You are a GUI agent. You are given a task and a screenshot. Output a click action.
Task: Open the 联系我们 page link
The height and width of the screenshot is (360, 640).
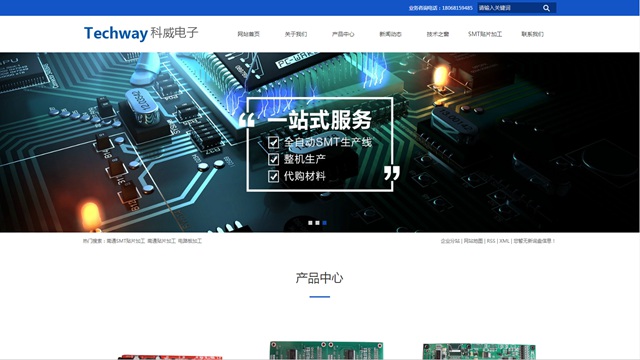(x=532, y=34)
